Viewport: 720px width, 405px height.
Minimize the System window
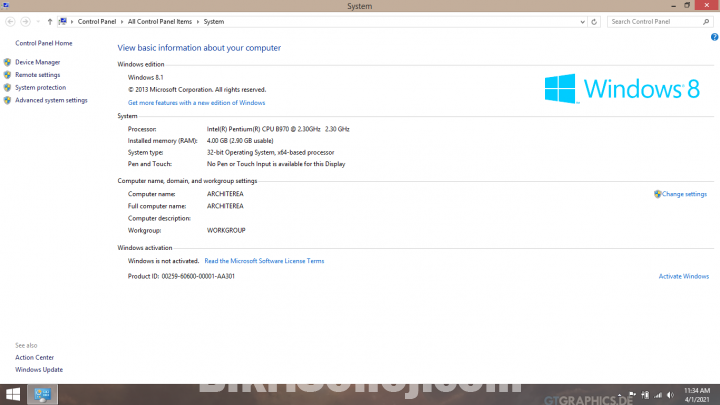[673, 6]
